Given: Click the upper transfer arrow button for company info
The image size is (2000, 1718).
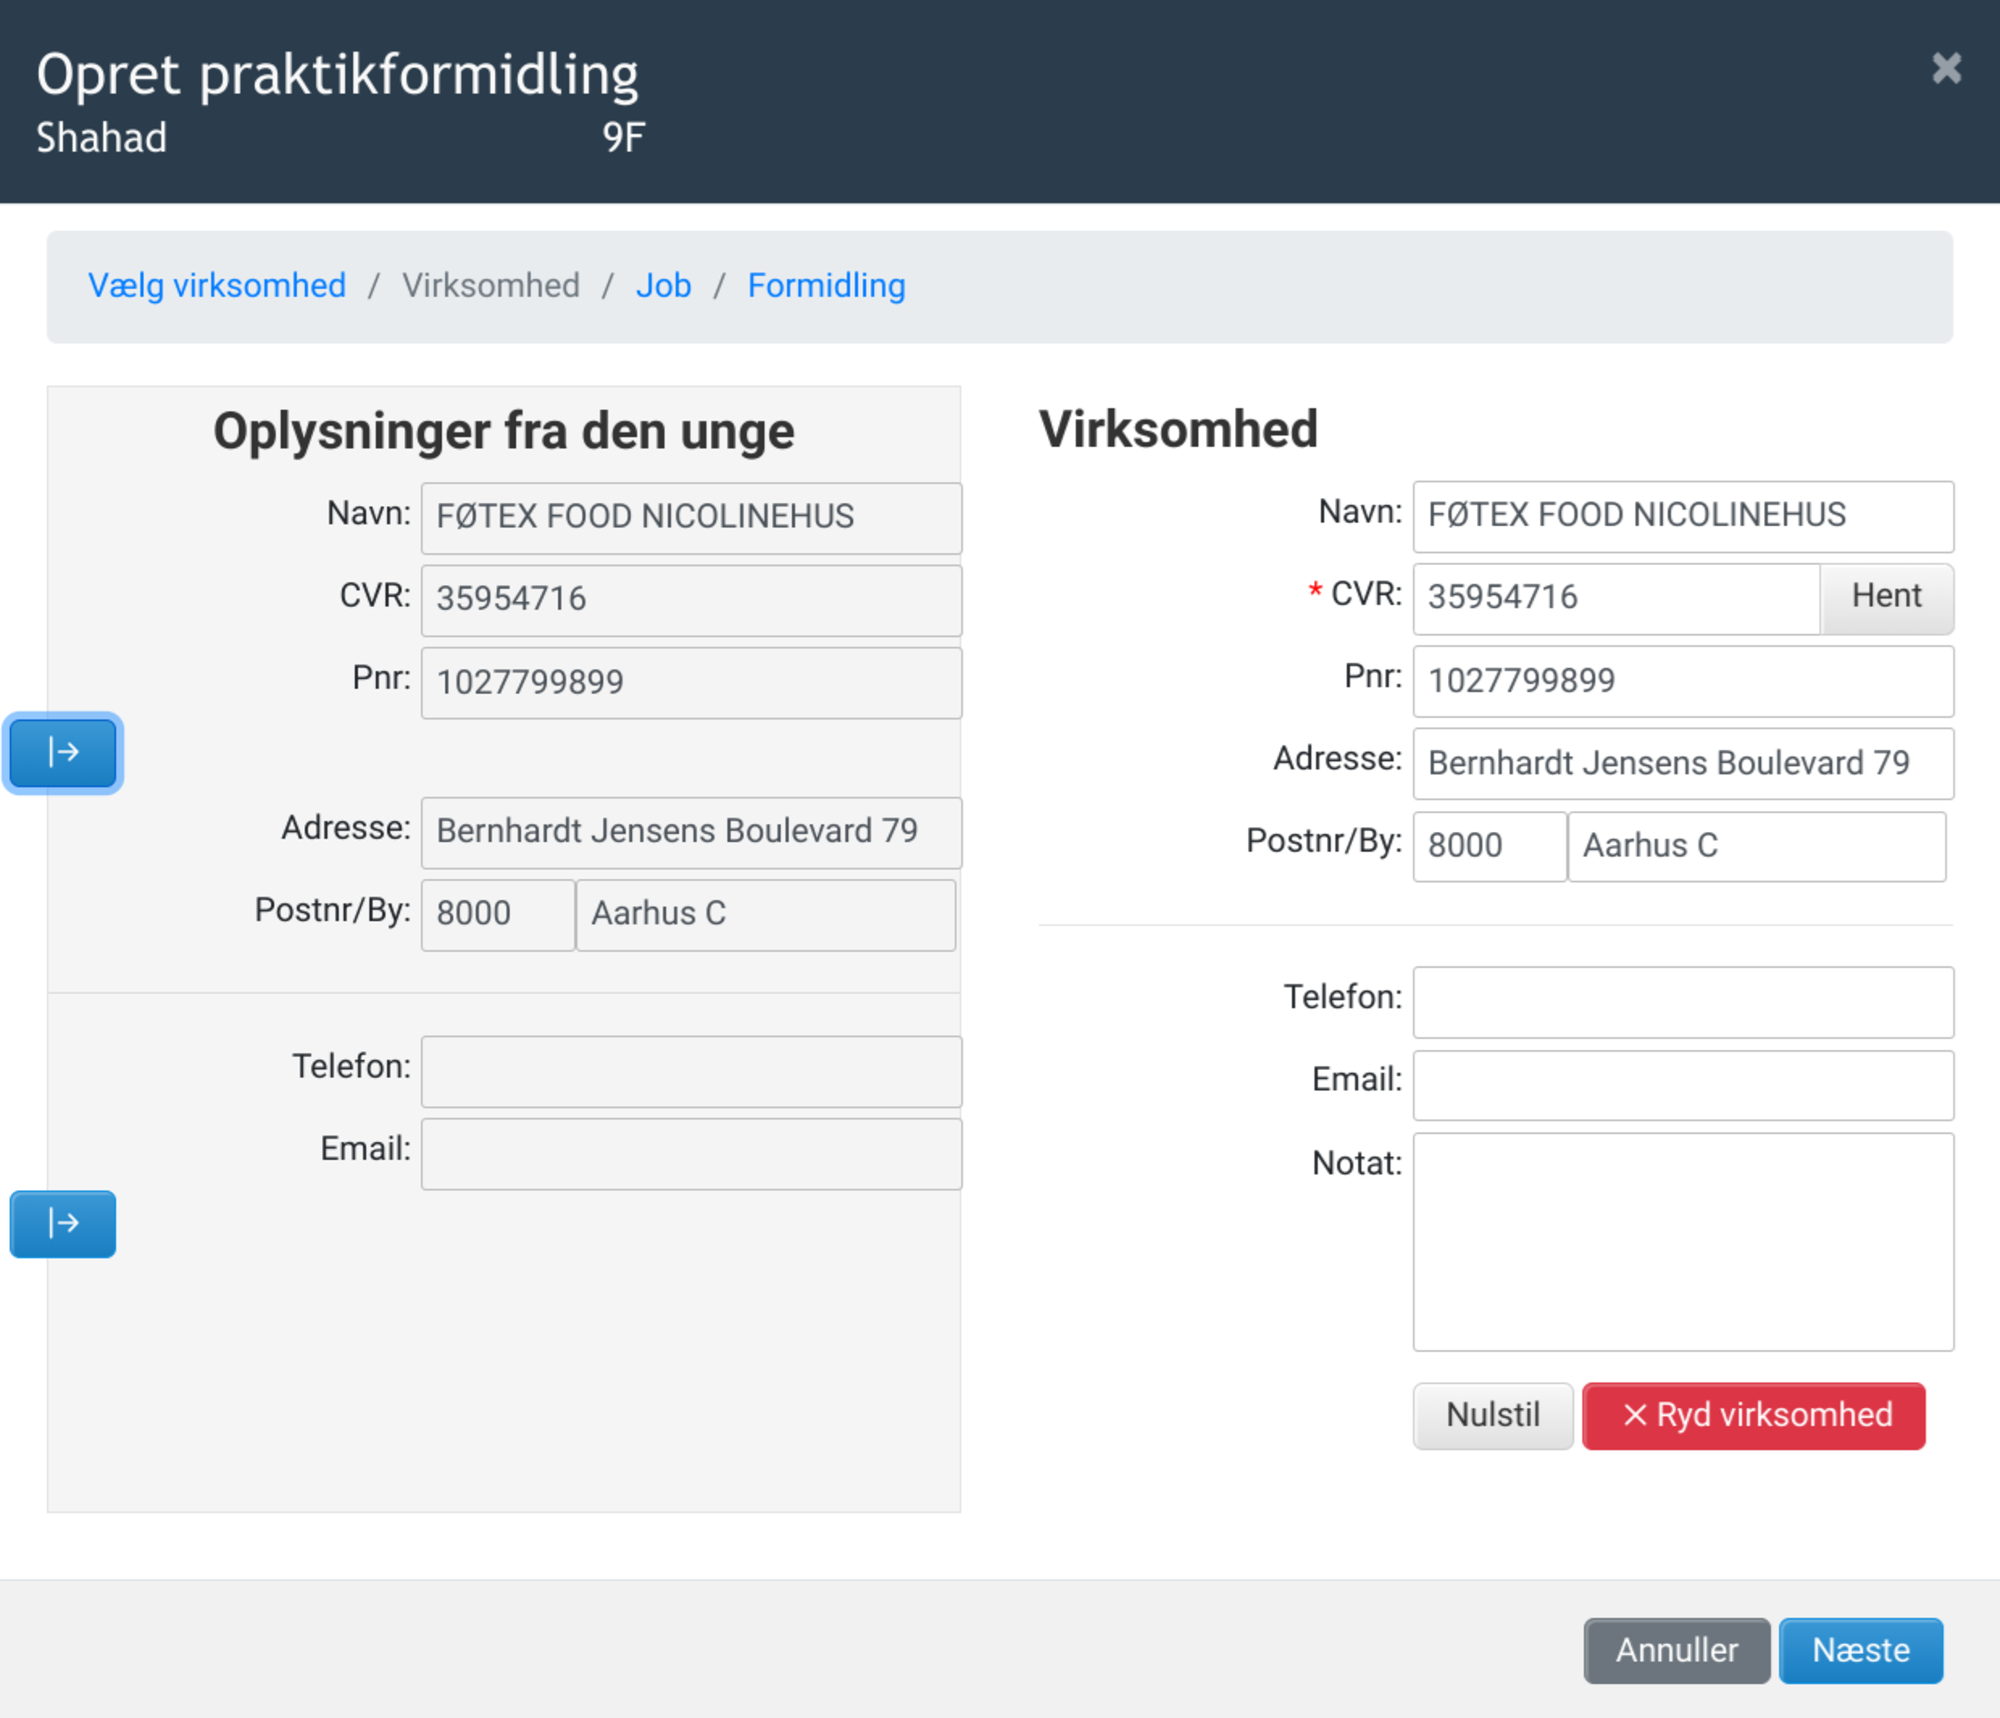Looking at the screenshot, I should pos(62,752).
